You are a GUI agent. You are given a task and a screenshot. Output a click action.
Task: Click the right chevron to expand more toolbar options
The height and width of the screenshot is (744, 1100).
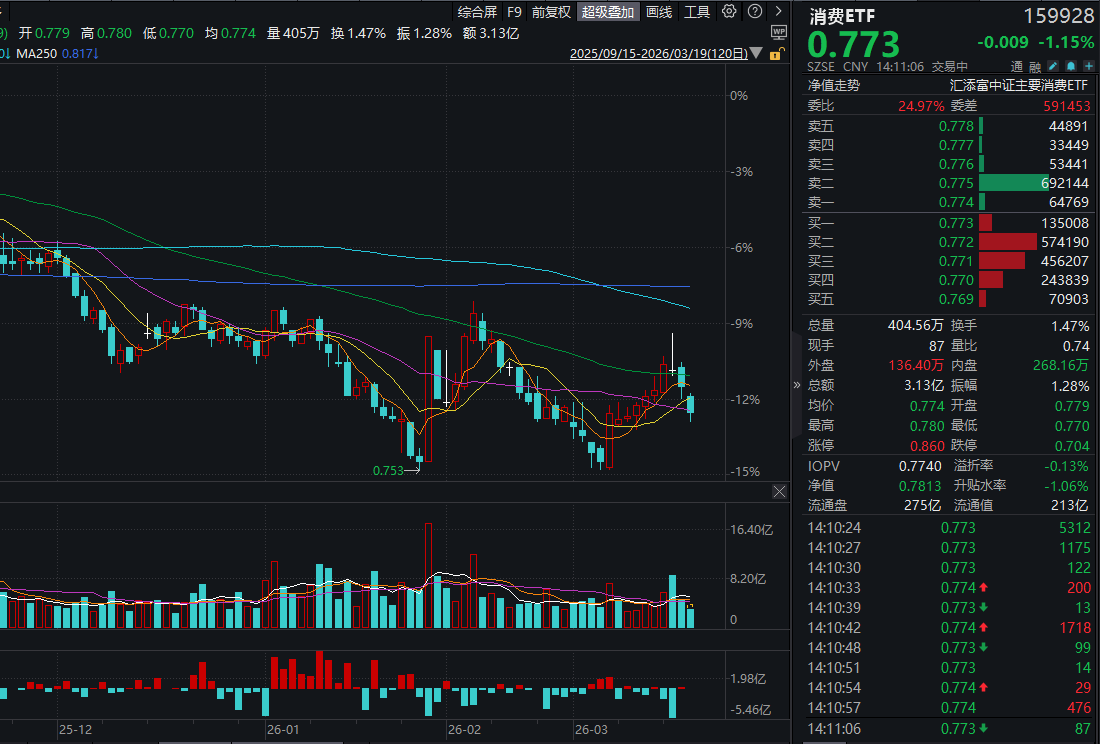pos(780,11)
